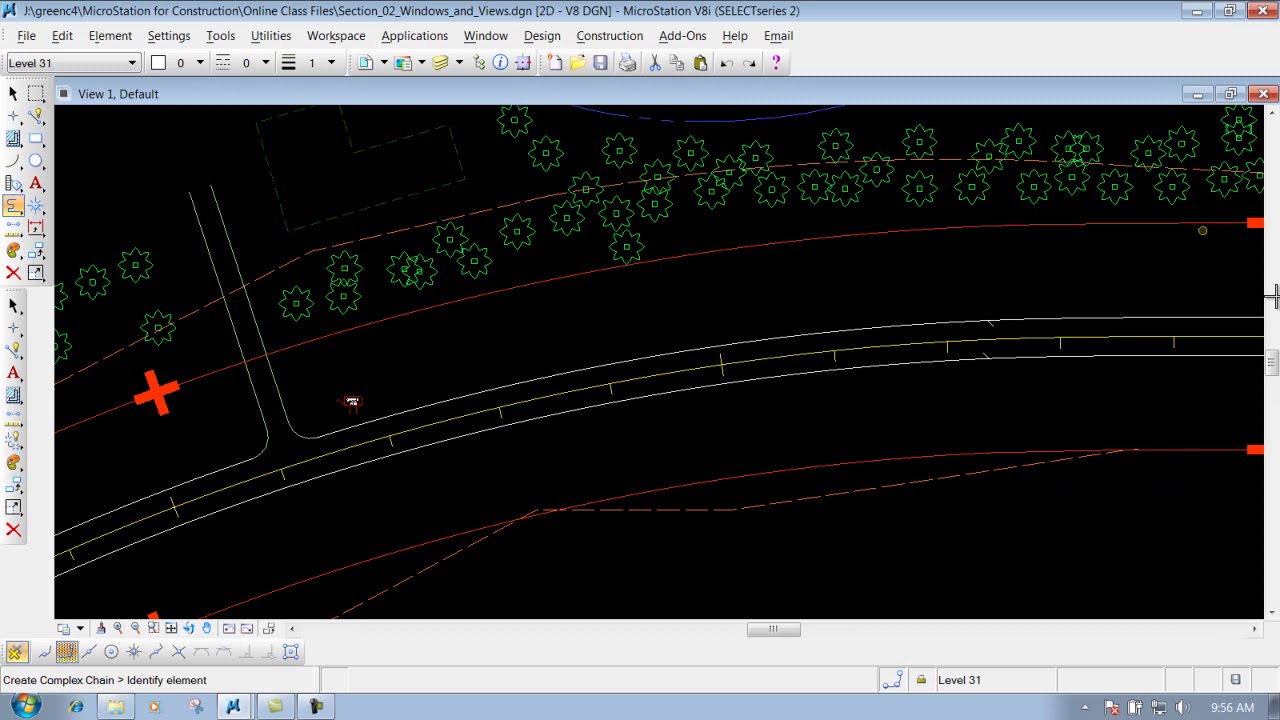Click the Pan View hand tool
The image size is (1280, 720).
tap(207, 628)
